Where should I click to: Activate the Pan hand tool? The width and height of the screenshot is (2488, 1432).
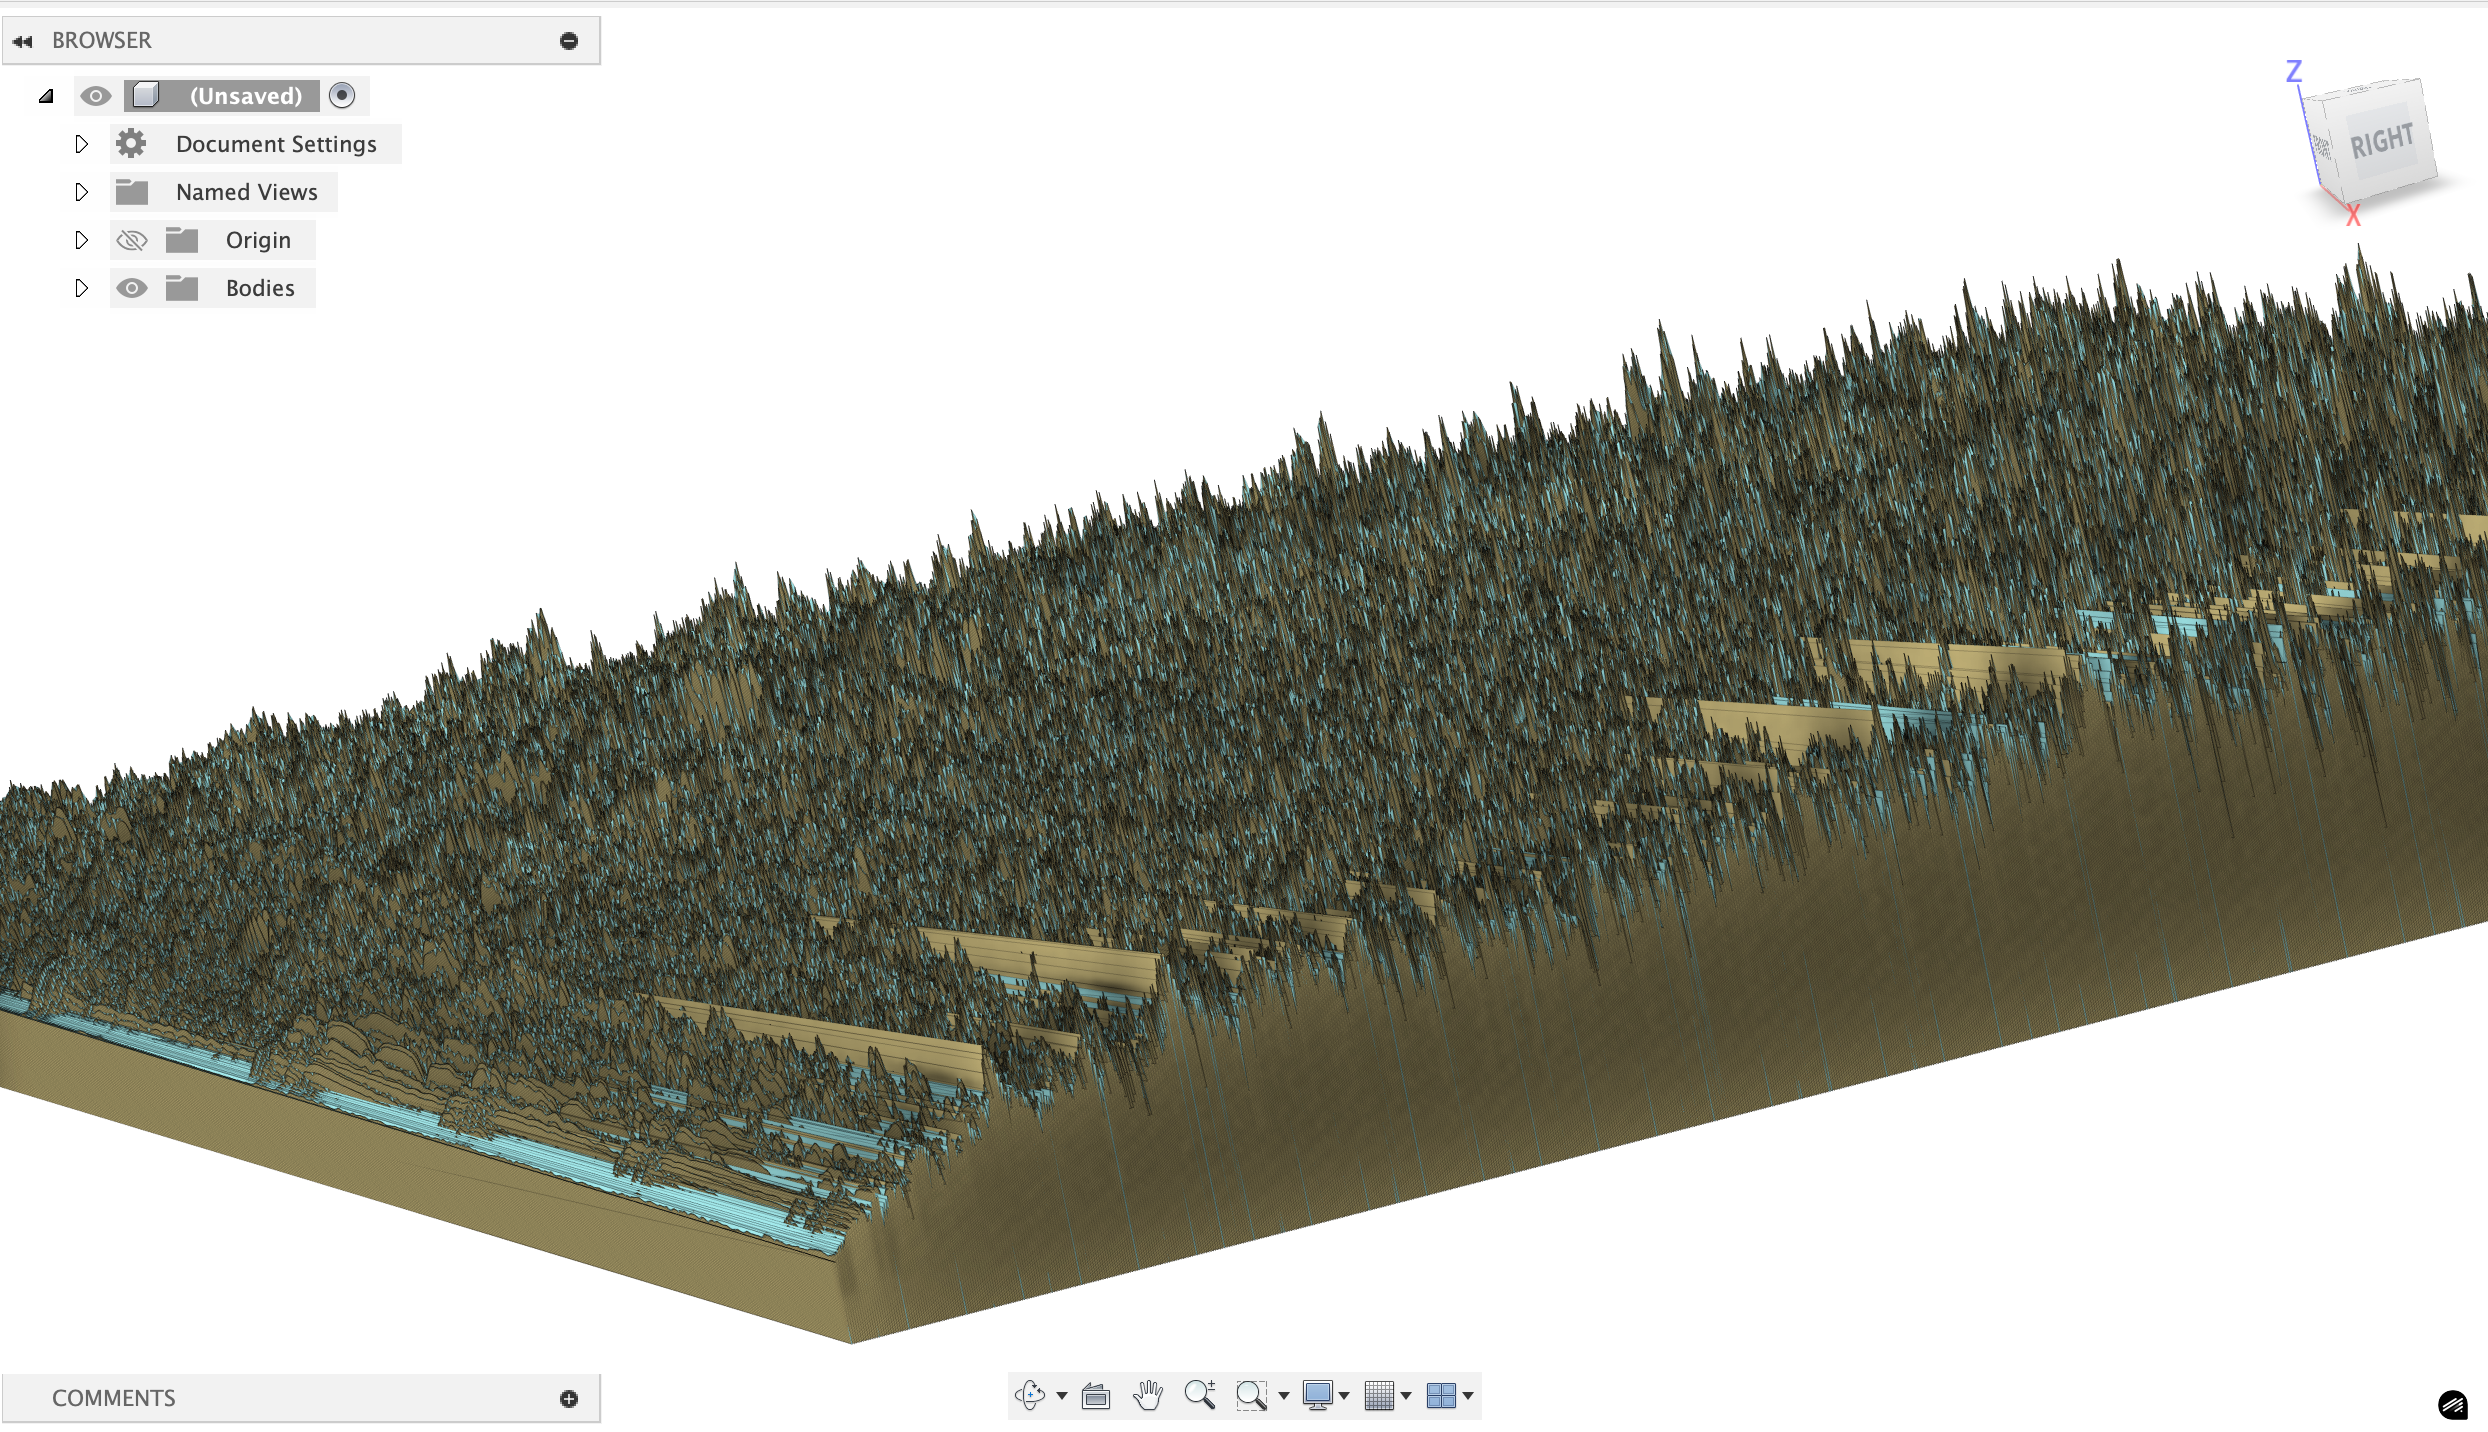[1148, 1395]
